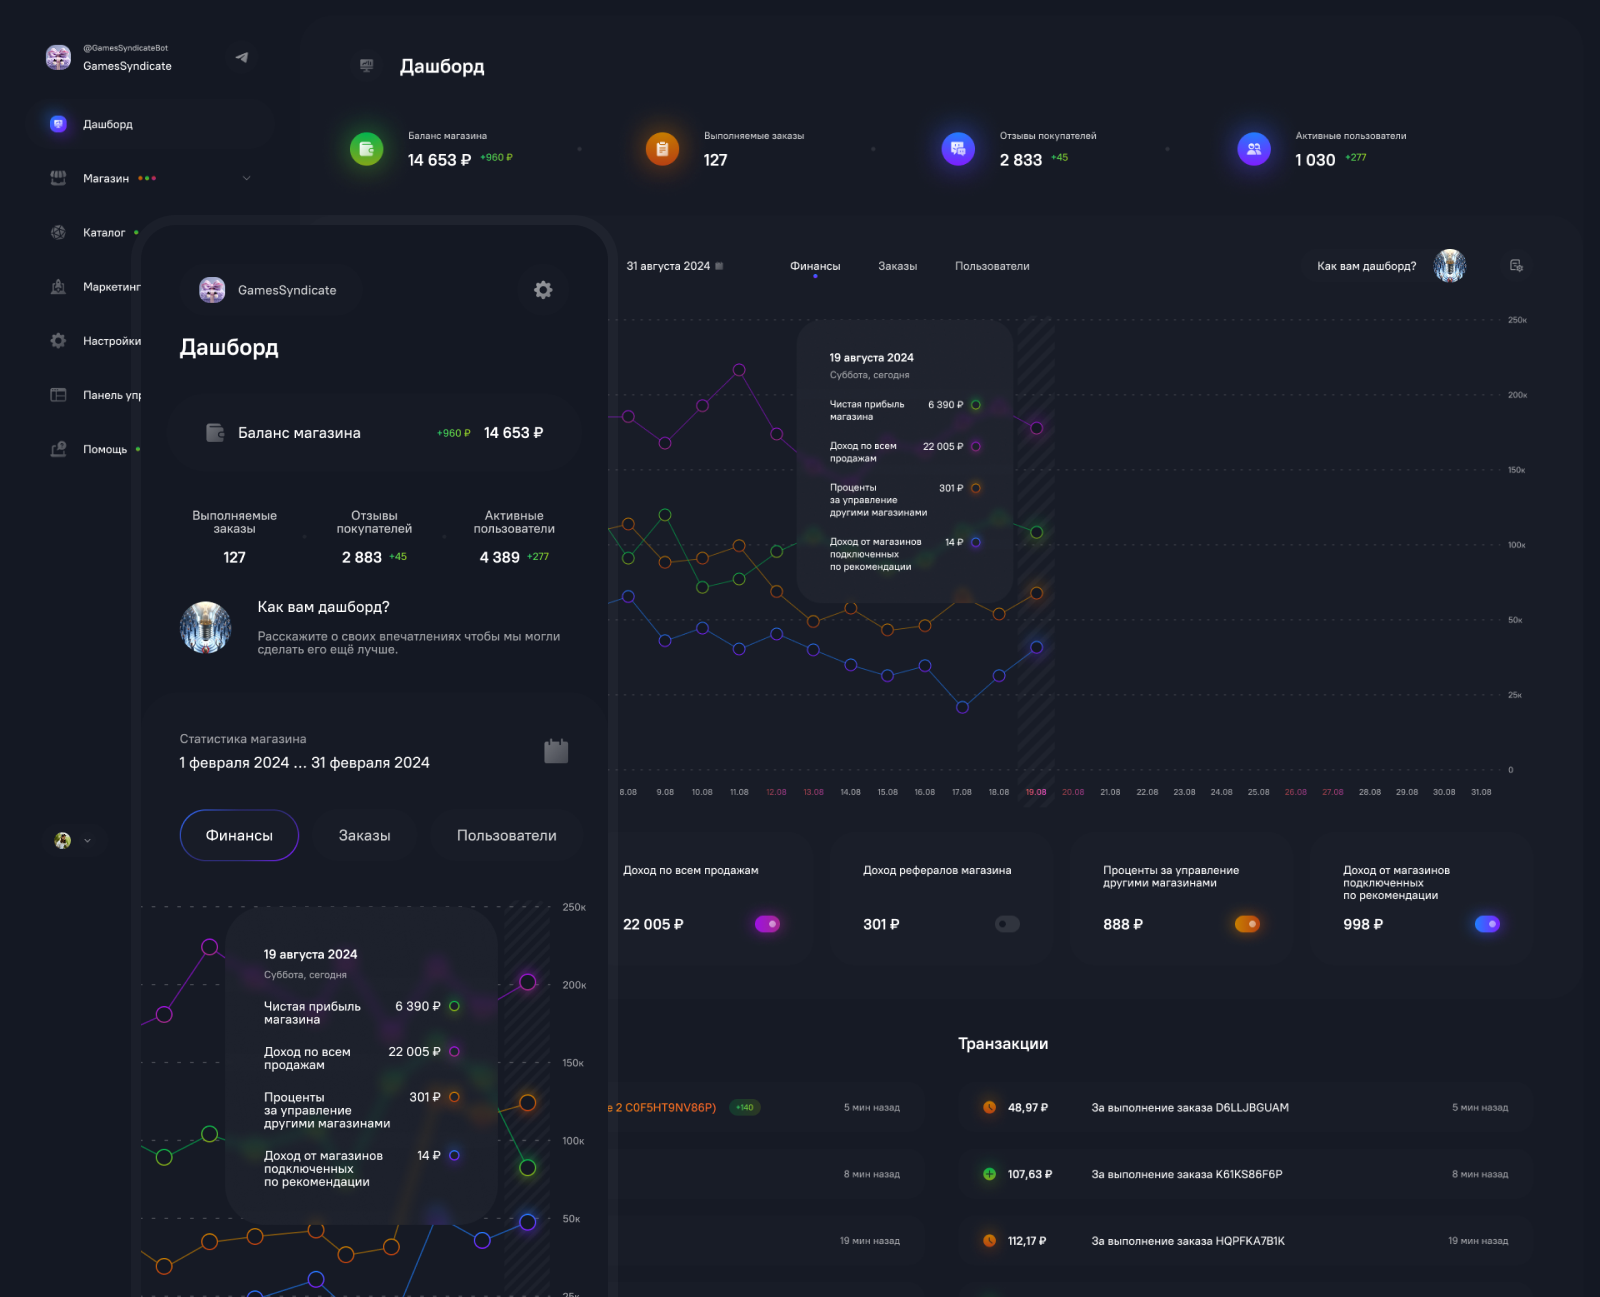Toggle Доход от магазинов по рекомендации switch
Viewport: 1600px width, 1297px height.
point(1487,924)
